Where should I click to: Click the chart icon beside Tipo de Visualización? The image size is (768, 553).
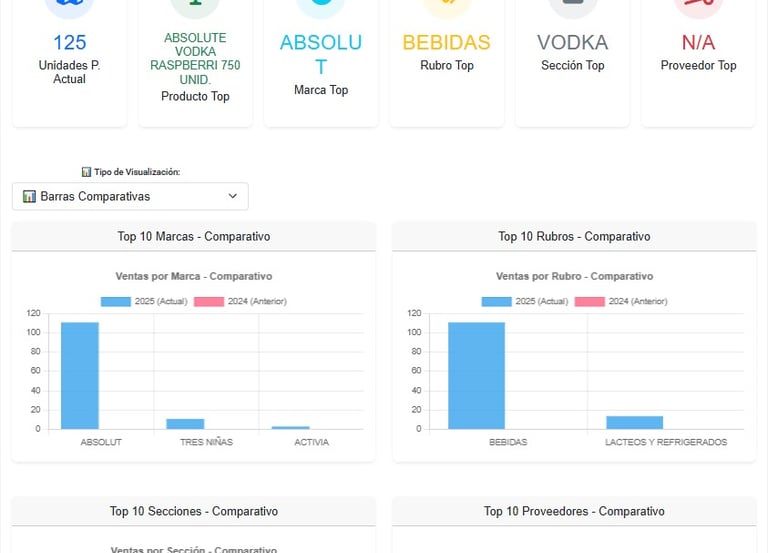(86, 172)
